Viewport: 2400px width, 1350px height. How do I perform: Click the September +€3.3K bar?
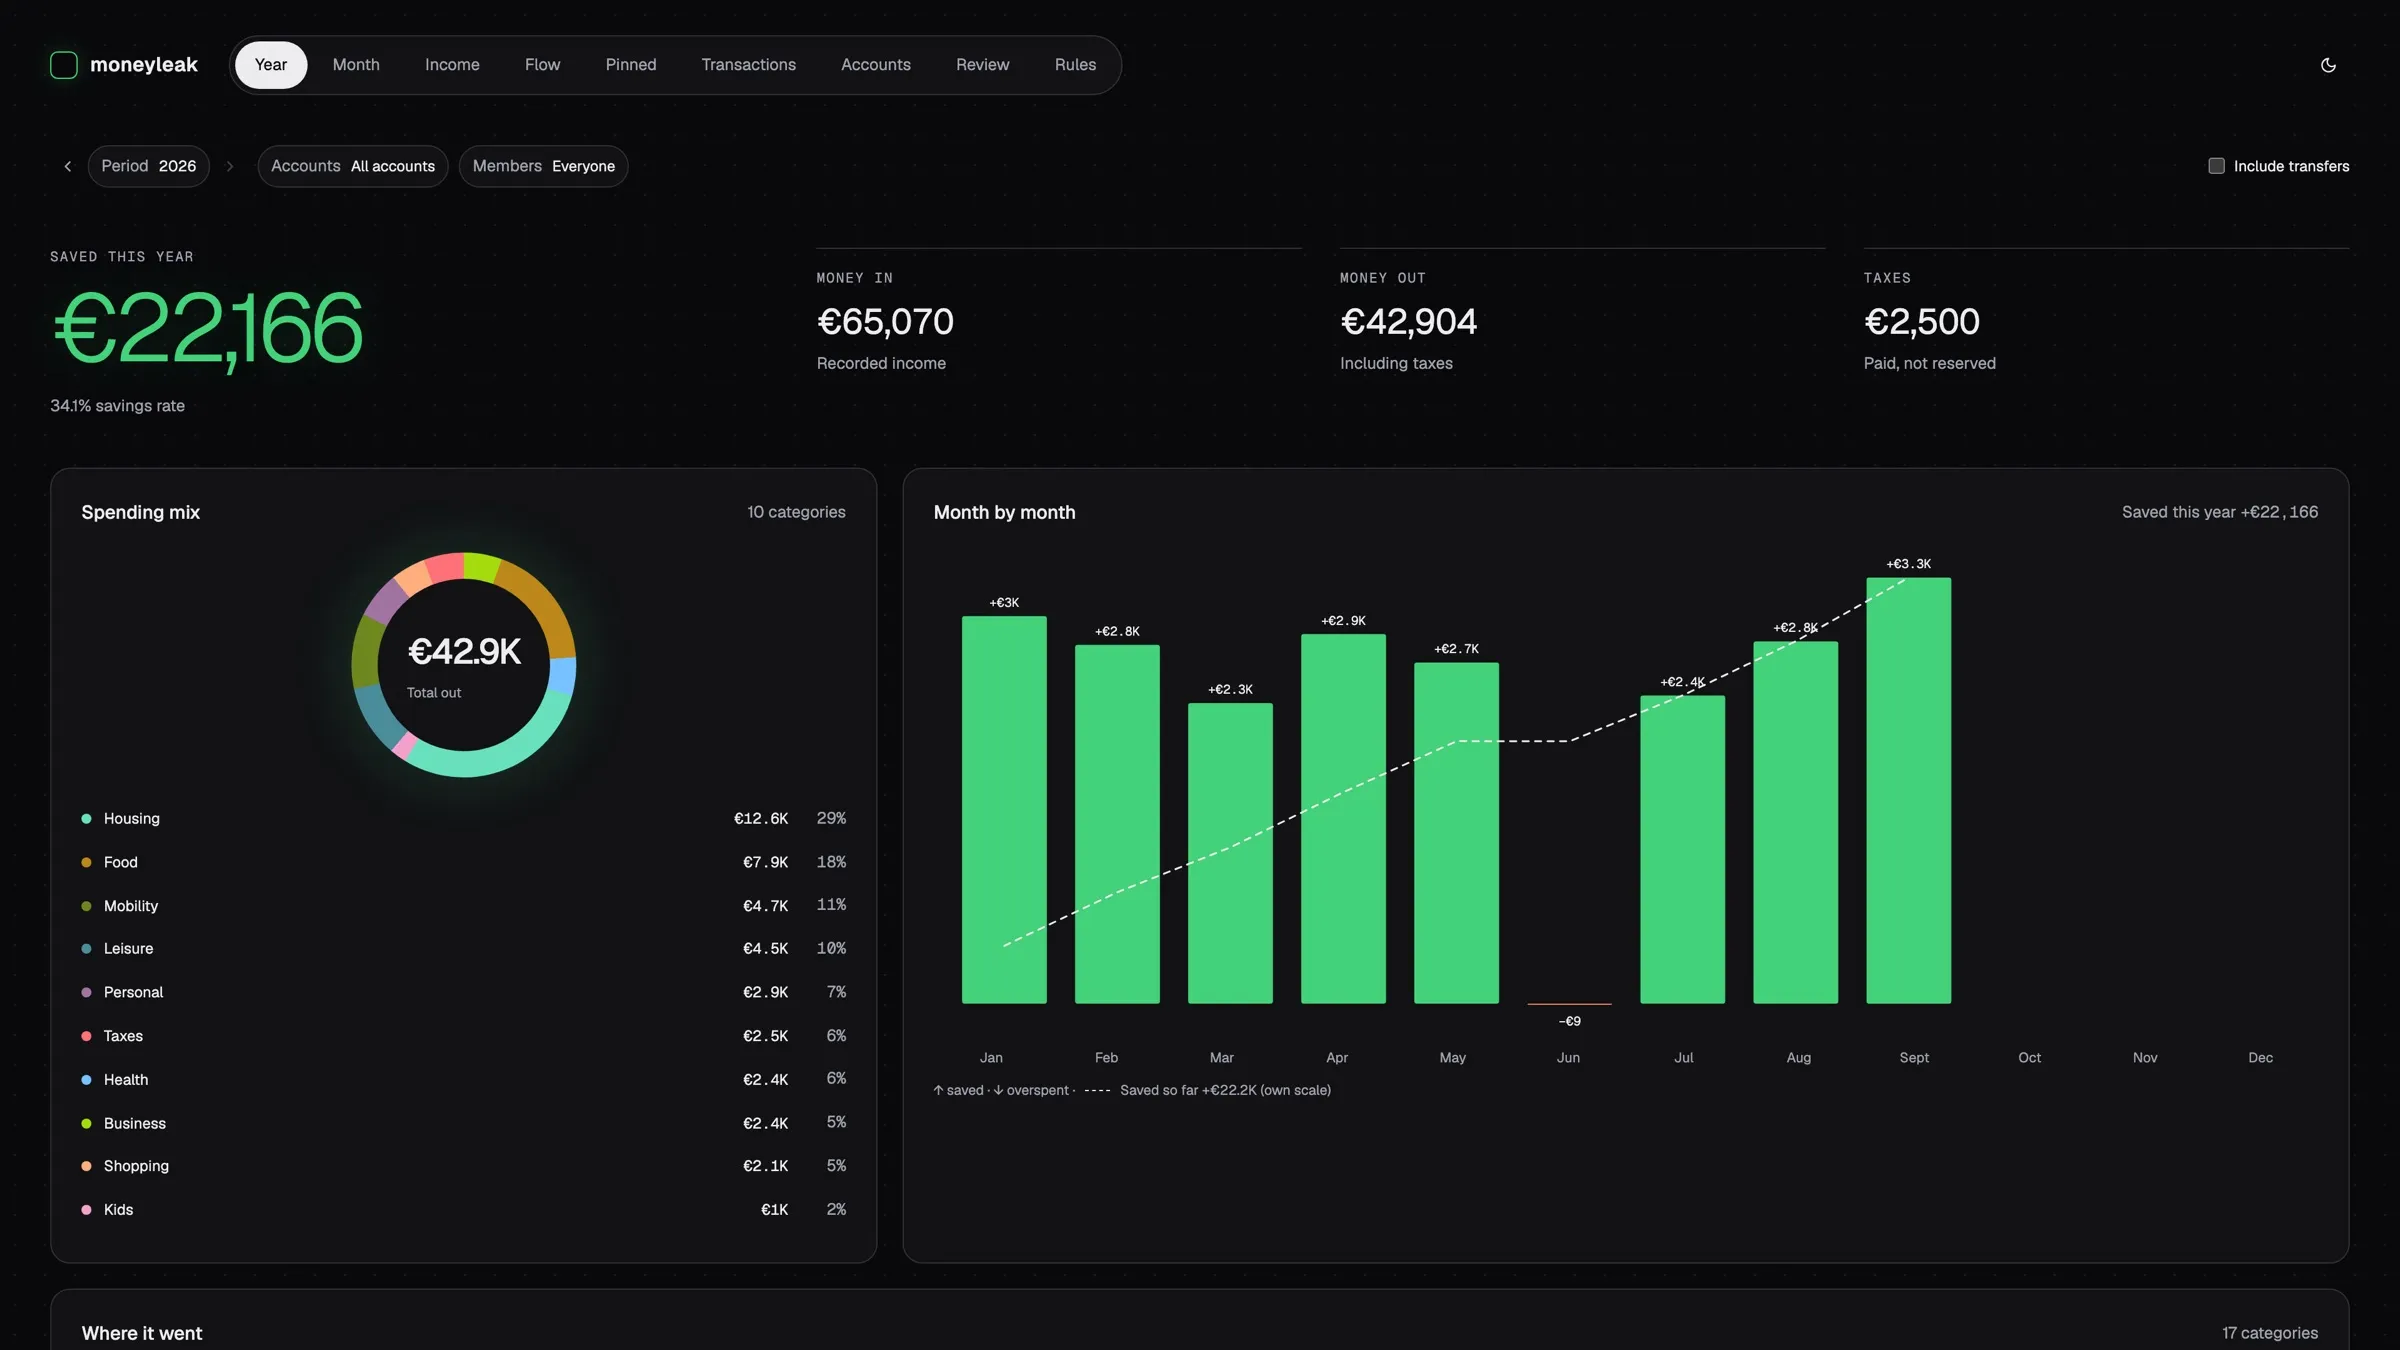point(1908,791)
